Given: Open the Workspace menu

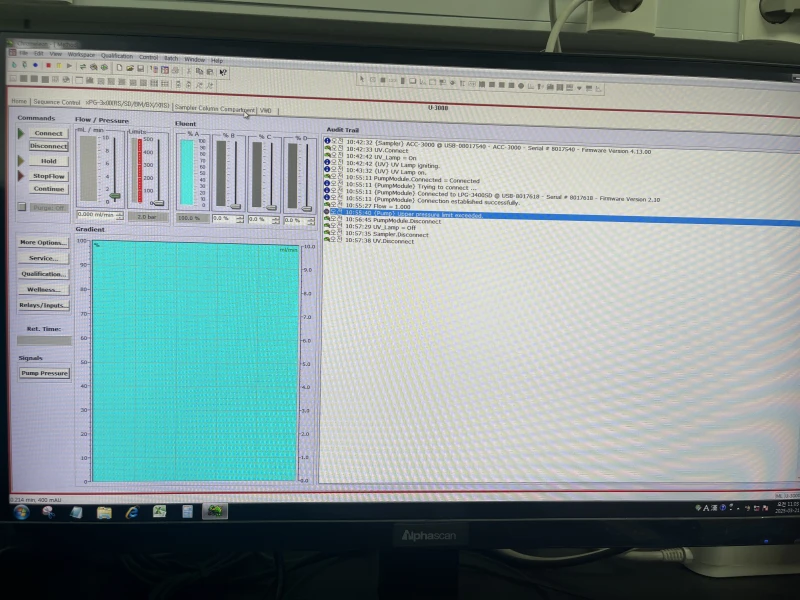Looking at the screenshot, I should click(81, 55).
